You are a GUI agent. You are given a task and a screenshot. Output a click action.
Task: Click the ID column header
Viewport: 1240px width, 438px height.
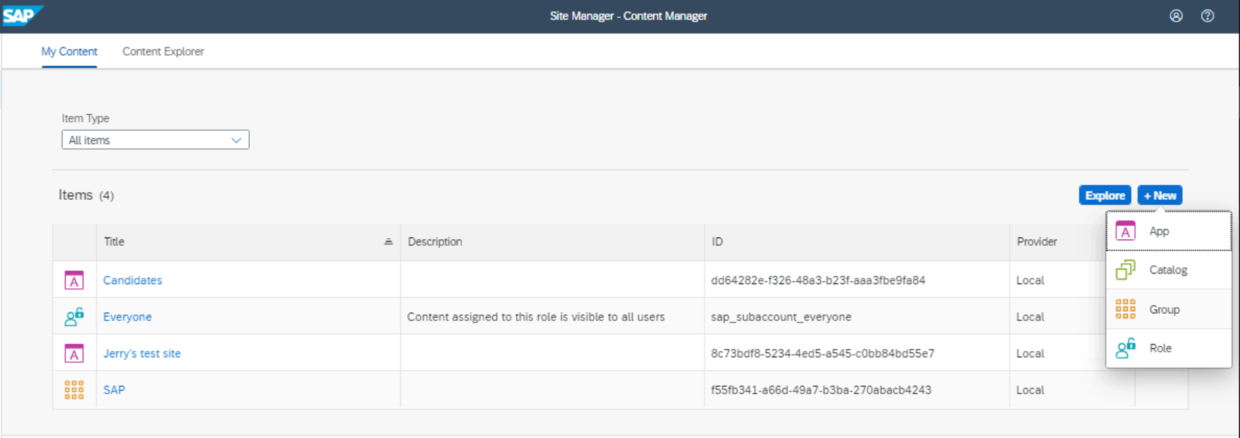857,242
